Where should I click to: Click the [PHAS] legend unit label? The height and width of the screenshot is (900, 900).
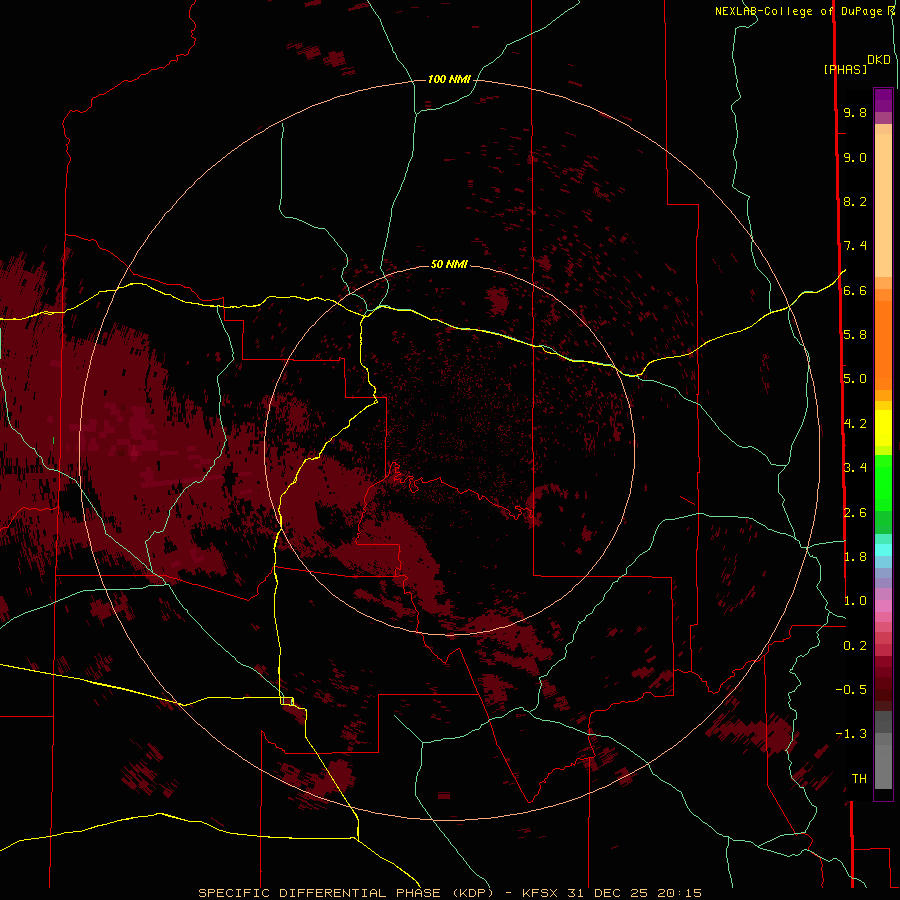(x=845, y=70)
